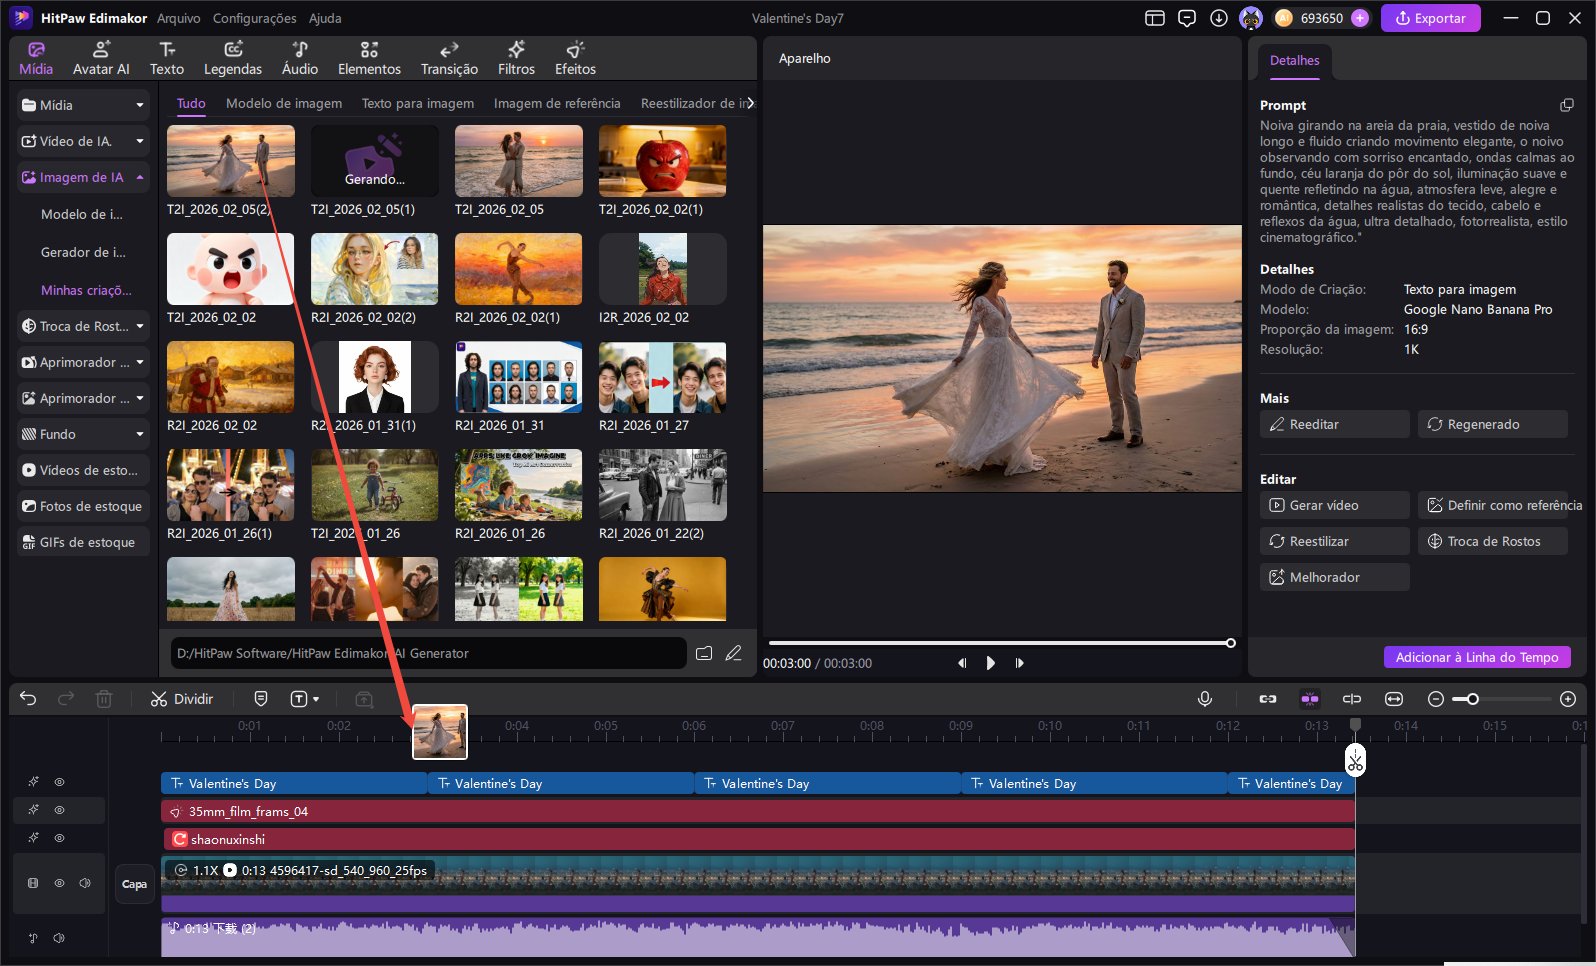Viewport: 1596px width, 966px height.
Task: Mute the audio track speaker icon
Action: [x=59, y=938]
